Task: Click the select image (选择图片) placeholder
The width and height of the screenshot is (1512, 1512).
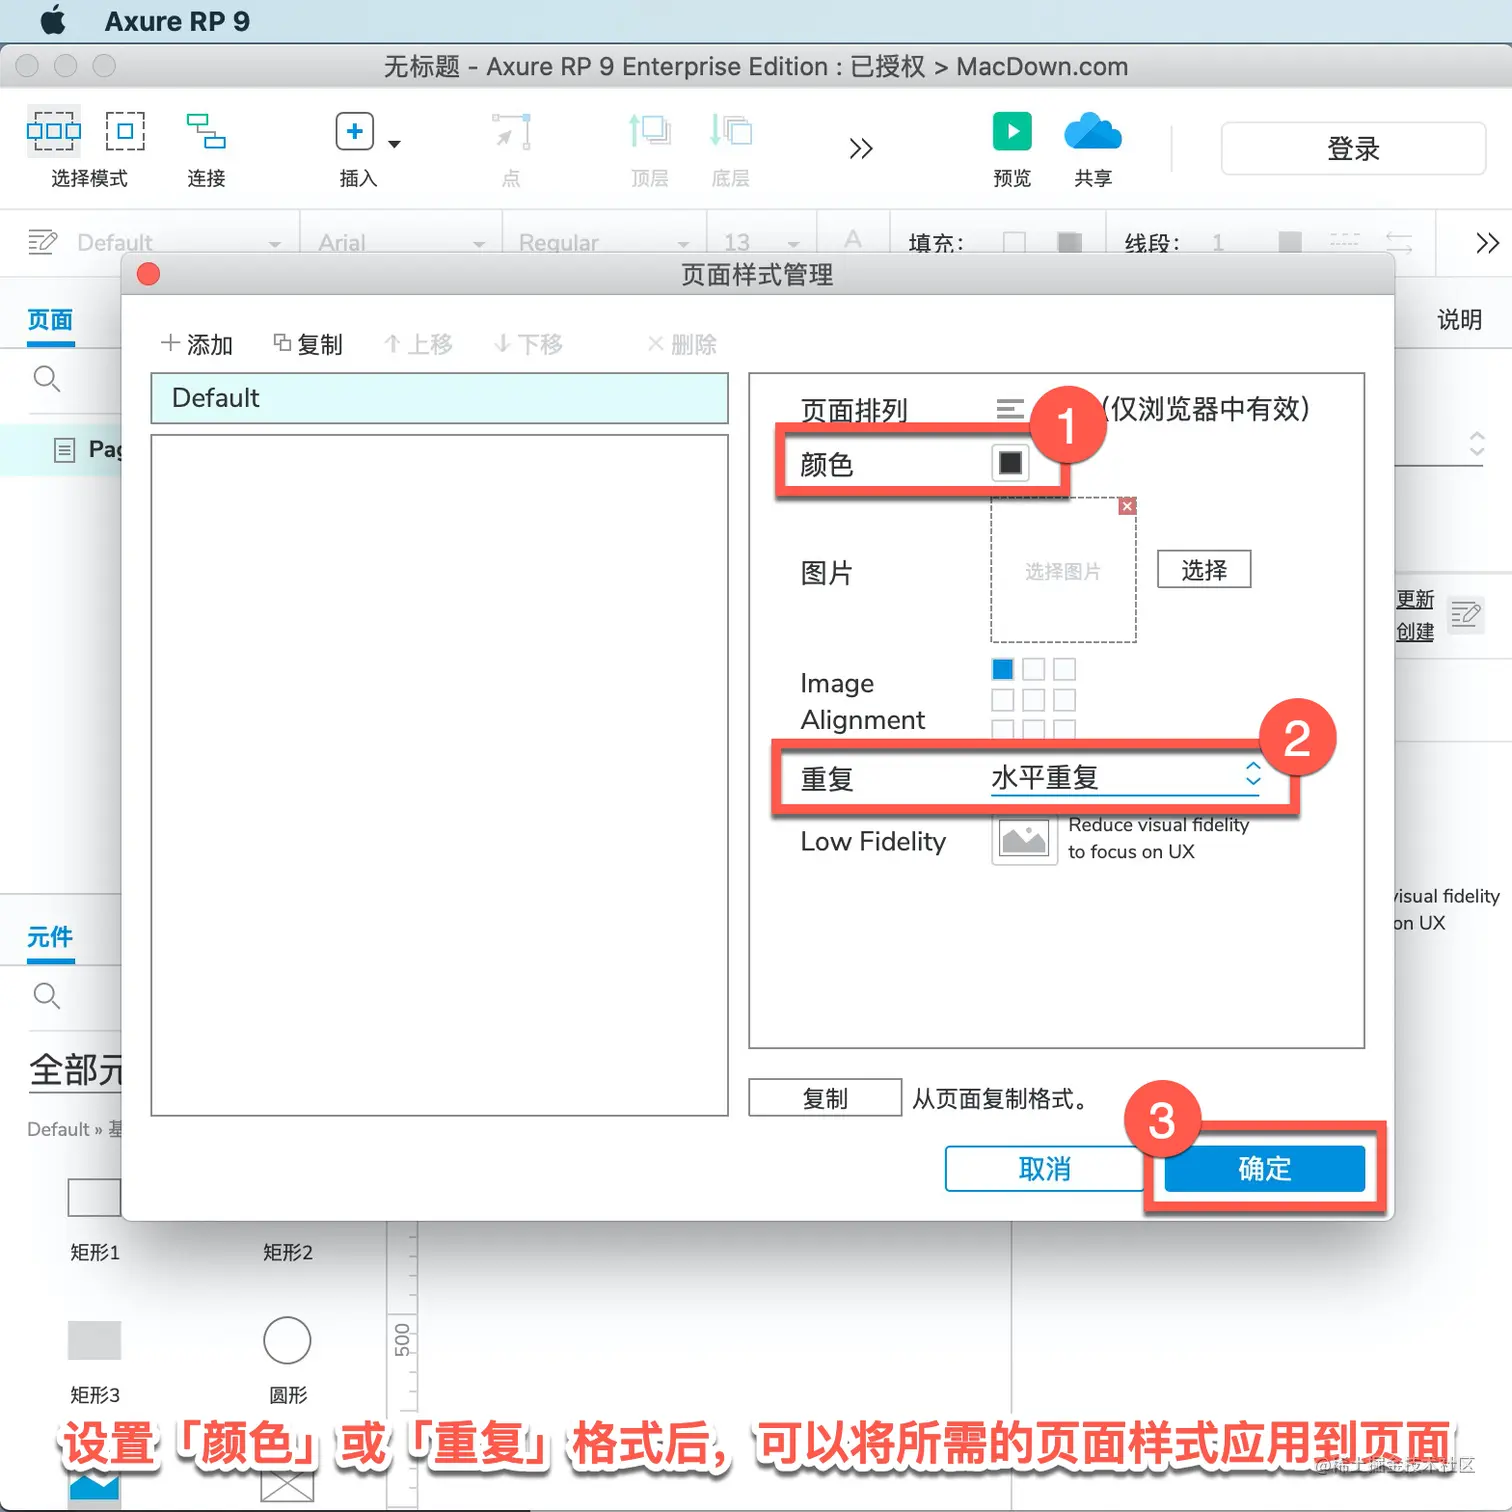Action: click(x=1063, y=571)
